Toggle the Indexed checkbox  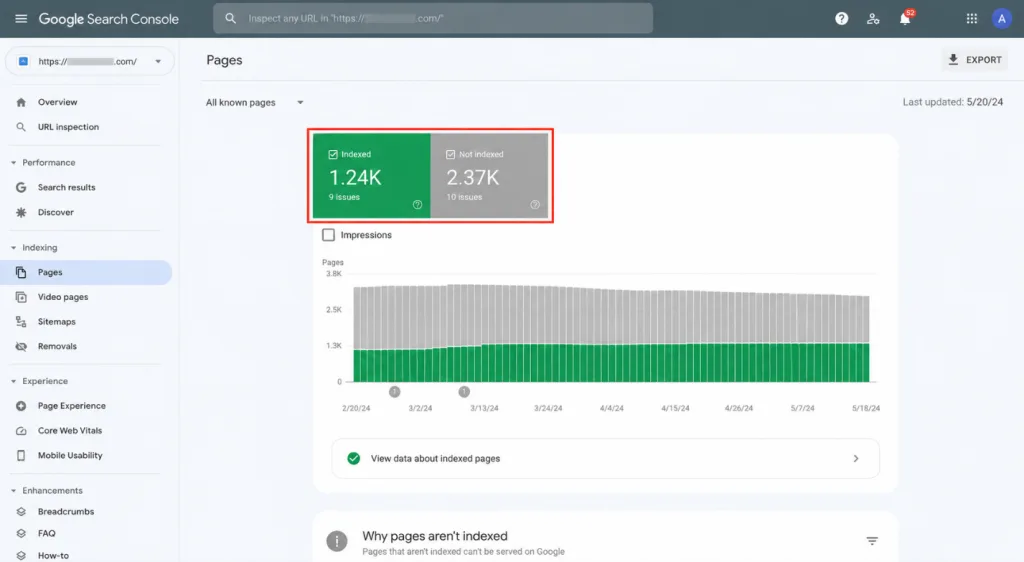click(333, 155)
